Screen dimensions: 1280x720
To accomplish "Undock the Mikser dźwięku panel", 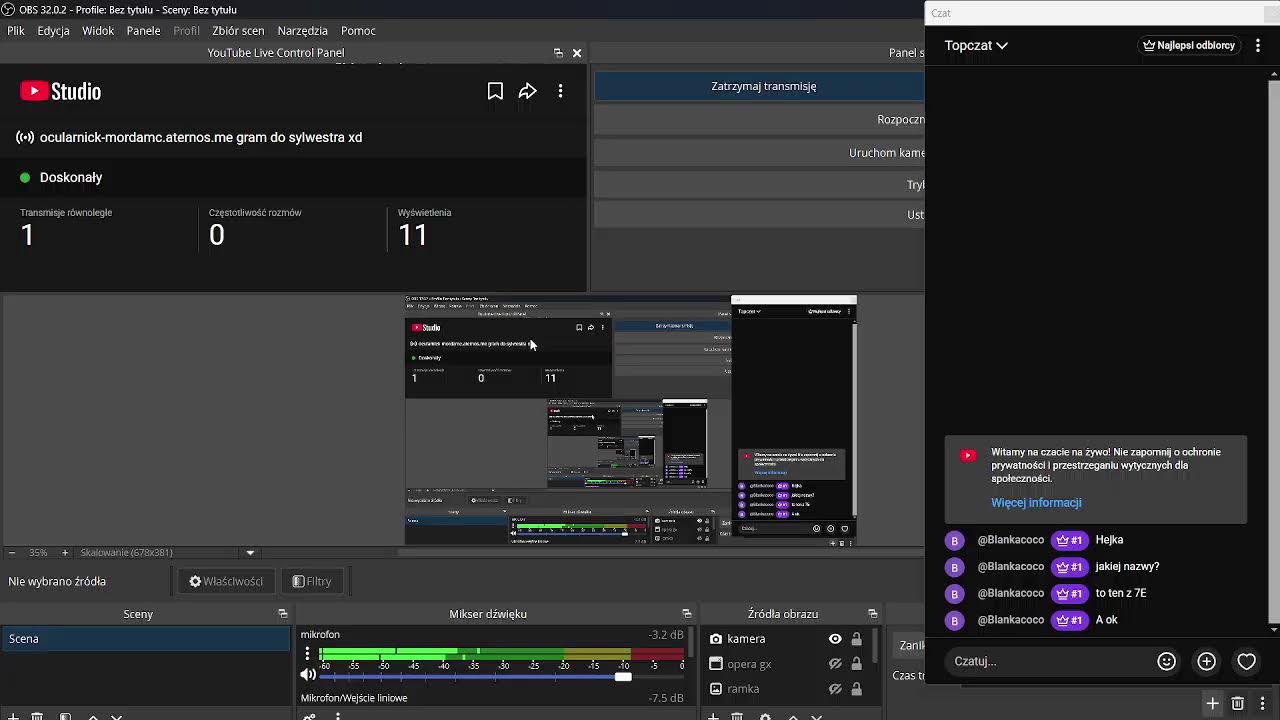I will click(687, 614).
